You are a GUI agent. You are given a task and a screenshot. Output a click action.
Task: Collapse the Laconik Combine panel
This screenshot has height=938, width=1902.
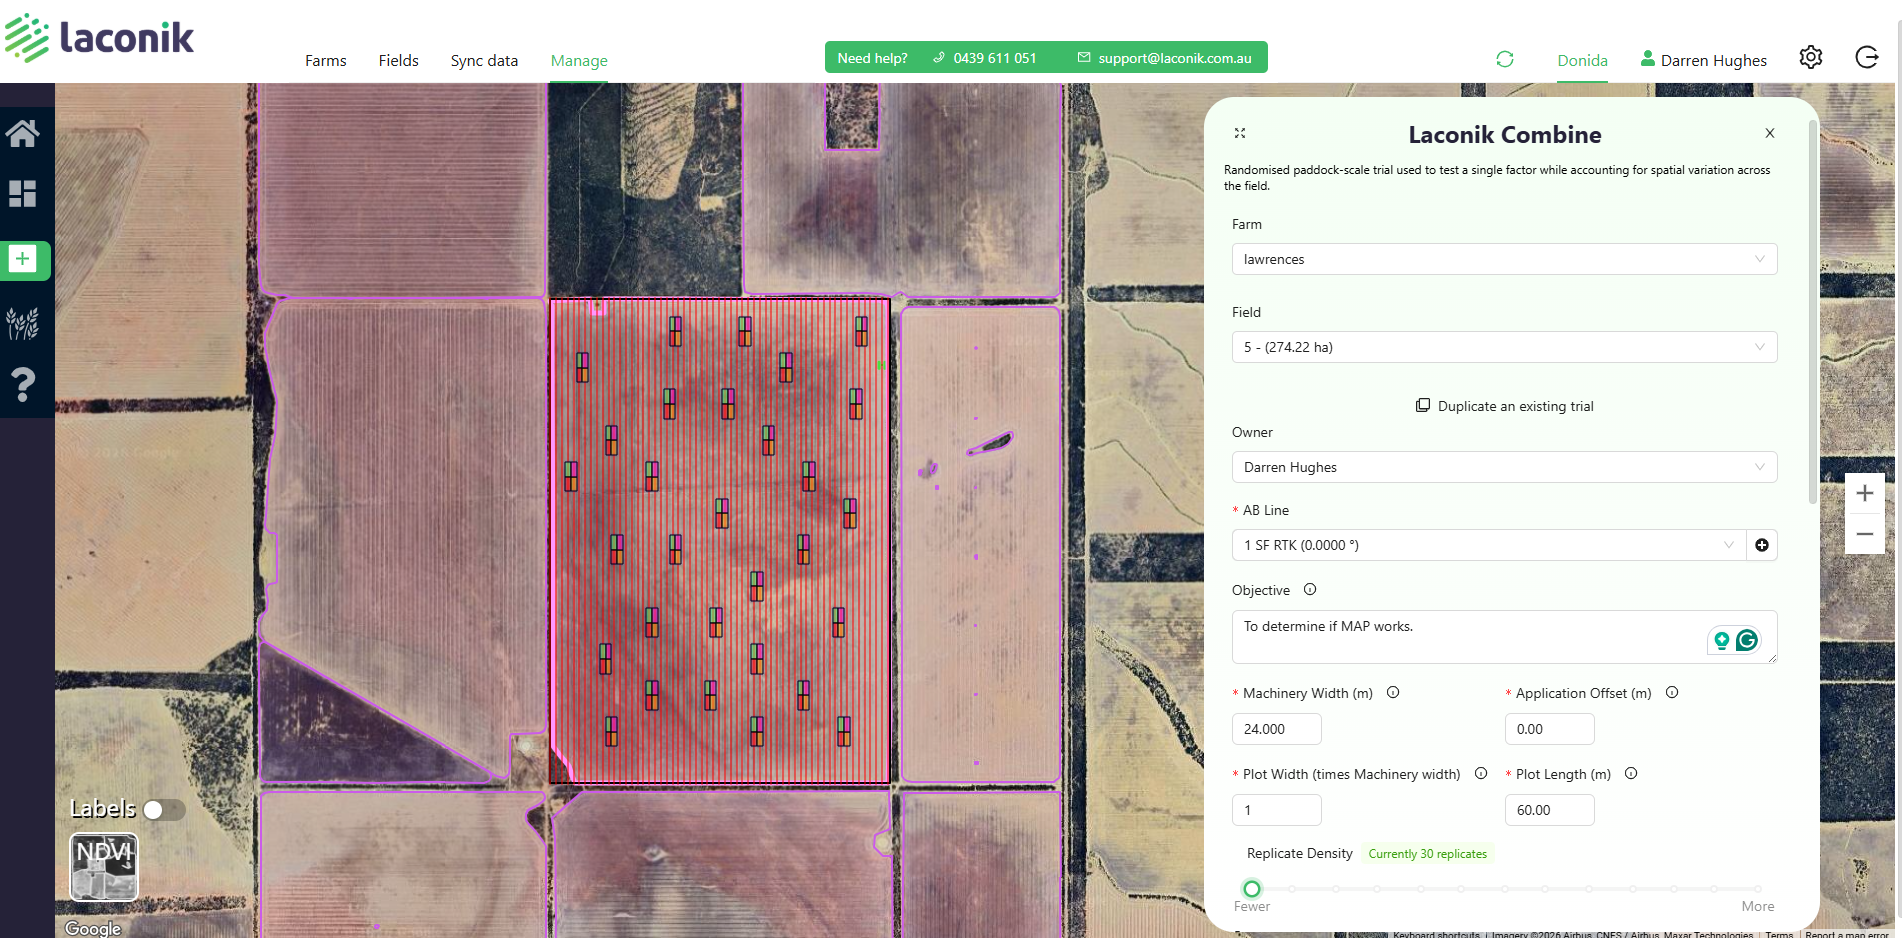click(1240, 133)
